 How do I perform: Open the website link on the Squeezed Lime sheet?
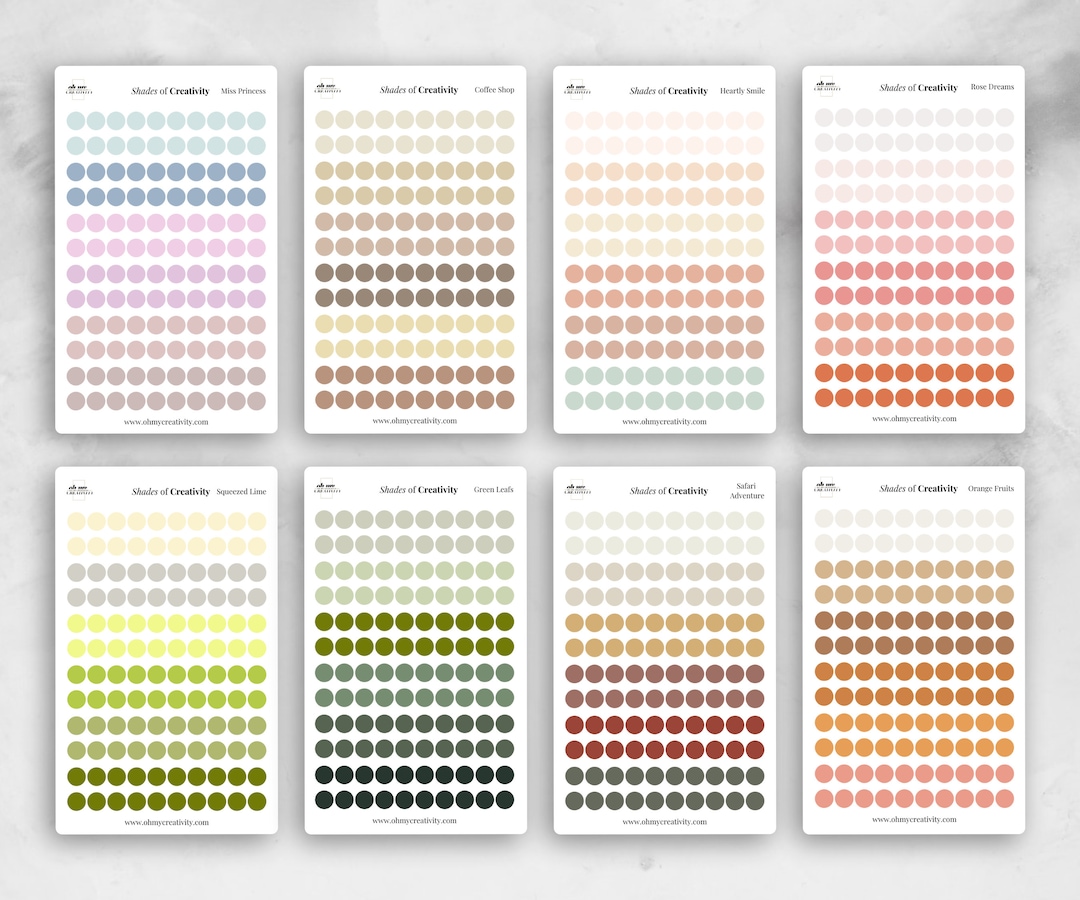(x=166, y=821)
